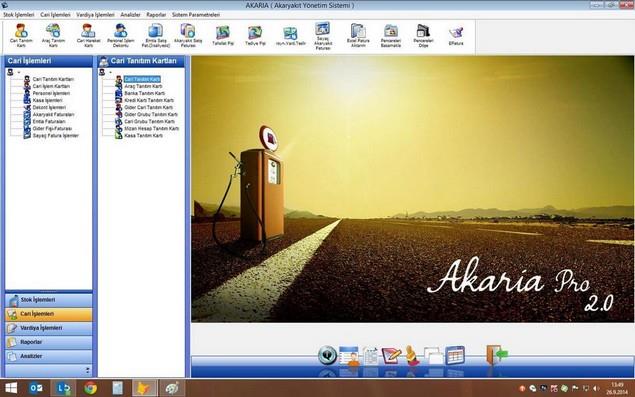Select Akaryakıt Faturaları in the left tree
This screenshot has height=397, width=635.
(53, 114)
